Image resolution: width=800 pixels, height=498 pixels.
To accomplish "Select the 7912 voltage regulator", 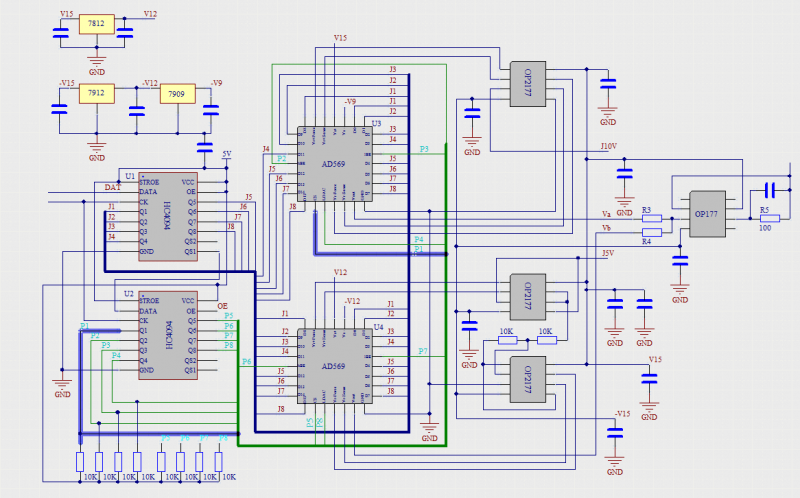I will 96,93.
